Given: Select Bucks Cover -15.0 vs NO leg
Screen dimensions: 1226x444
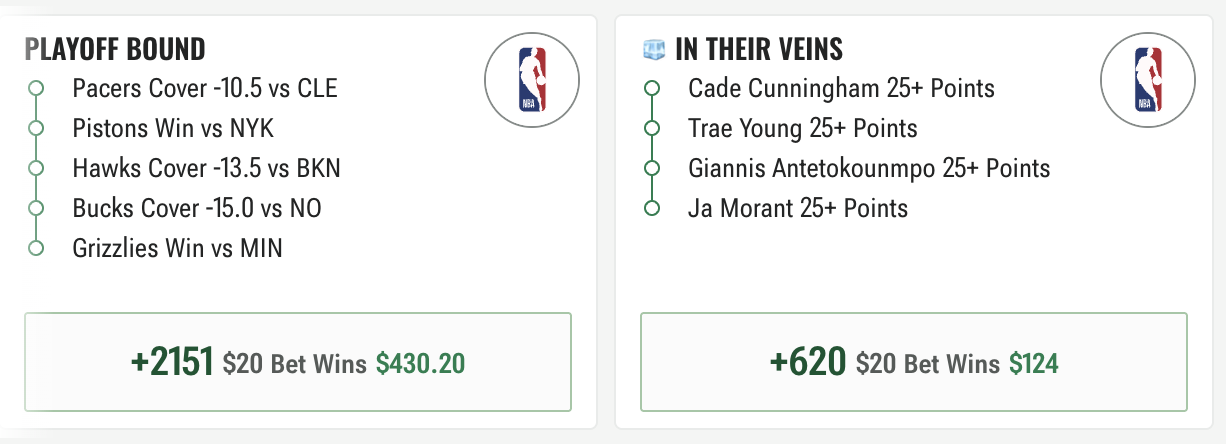Looking at the screenshot, I should click(197, 208).
